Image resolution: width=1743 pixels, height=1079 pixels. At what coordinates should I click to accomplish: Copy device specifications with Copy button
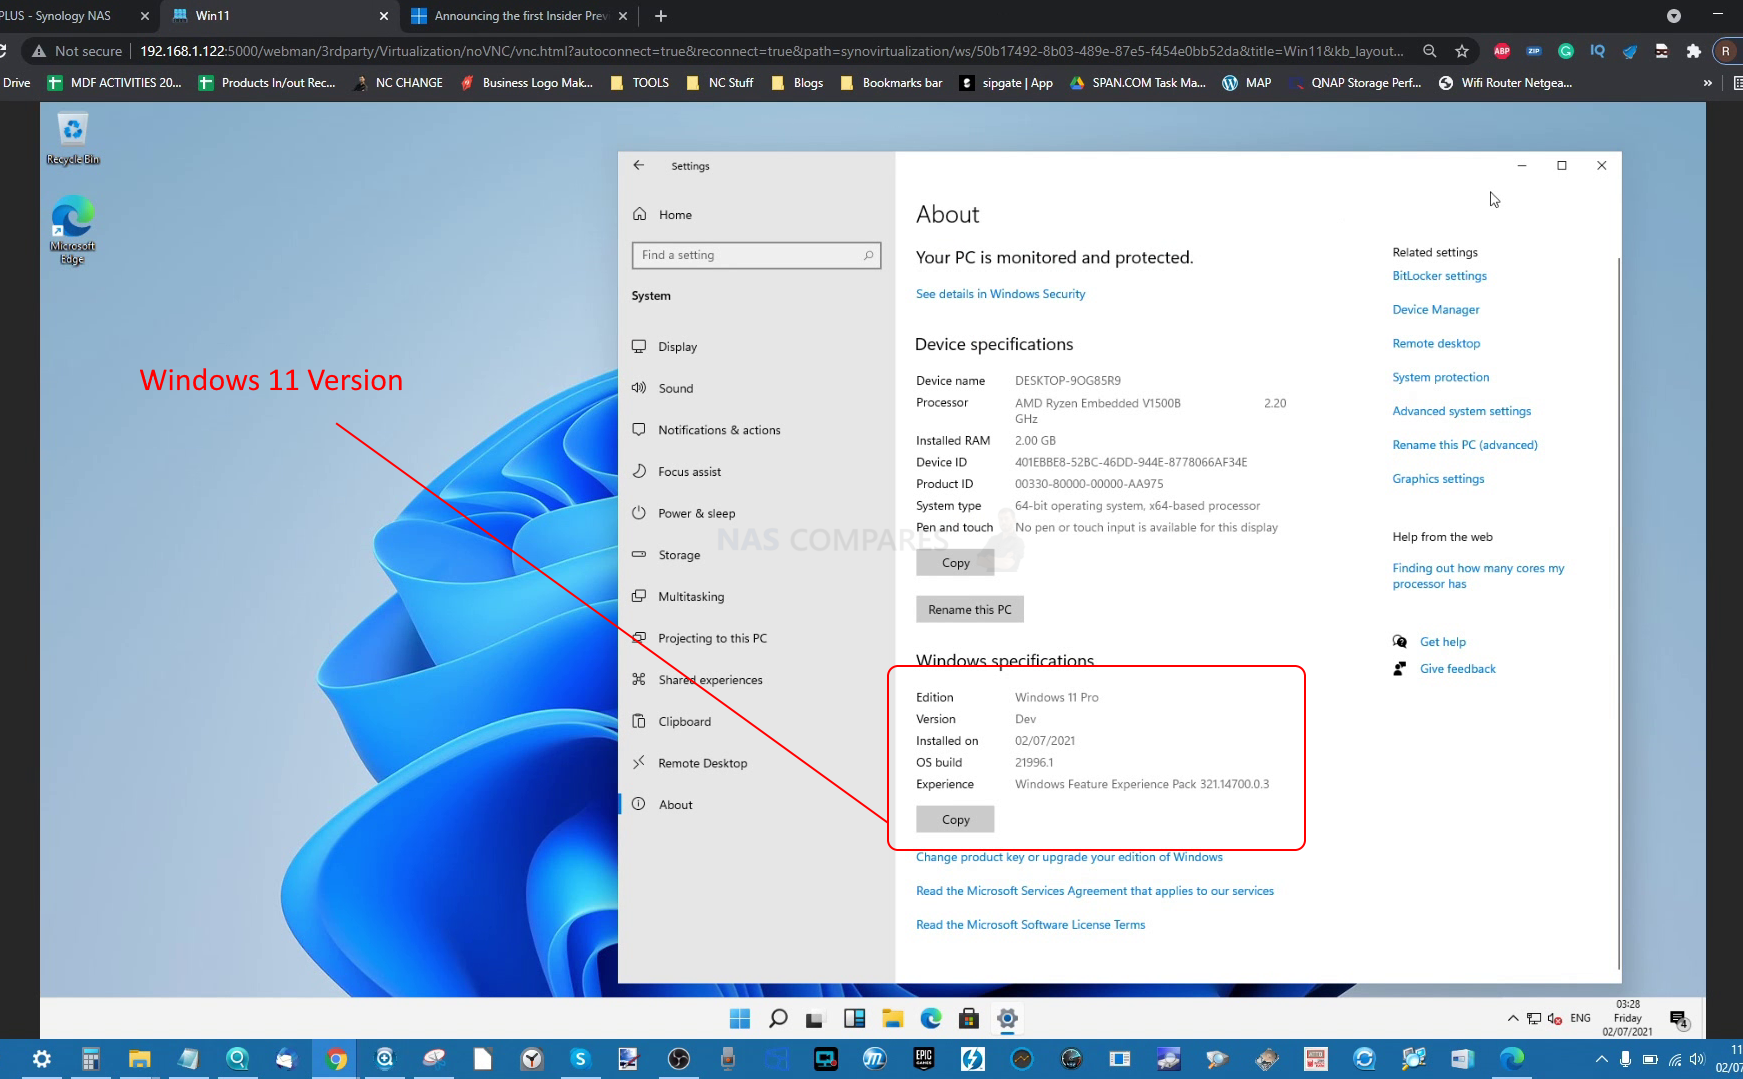pyautogui.click(x=955, y=563)
